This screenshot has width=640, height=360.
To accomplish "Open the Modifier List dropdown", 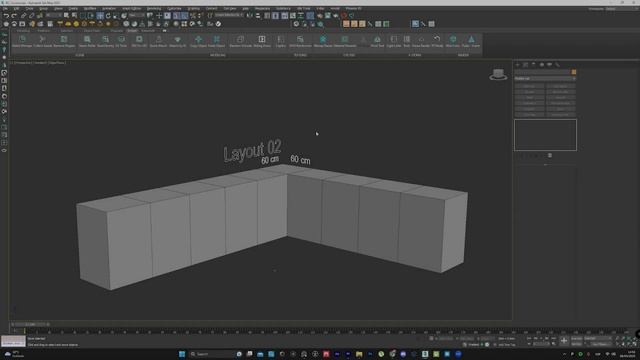I will (545, 78).
